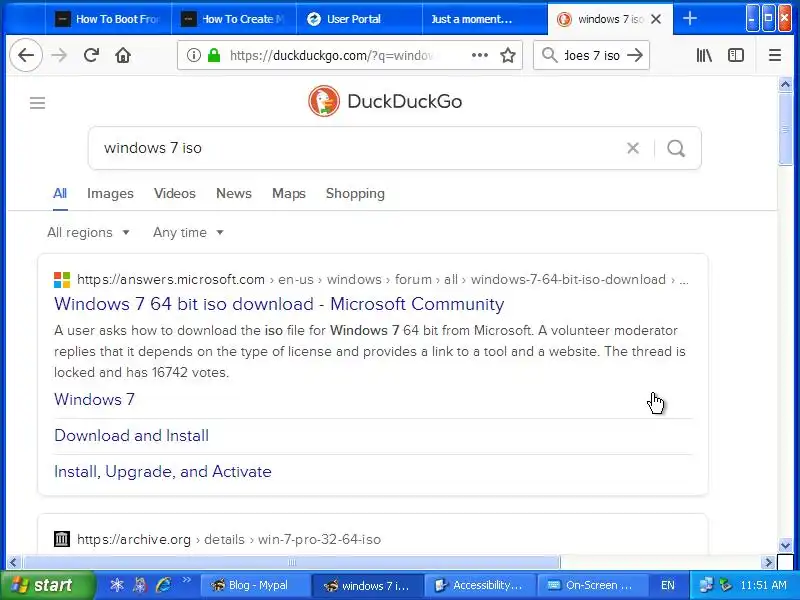Select the Videos search category

tap(175, 193)
